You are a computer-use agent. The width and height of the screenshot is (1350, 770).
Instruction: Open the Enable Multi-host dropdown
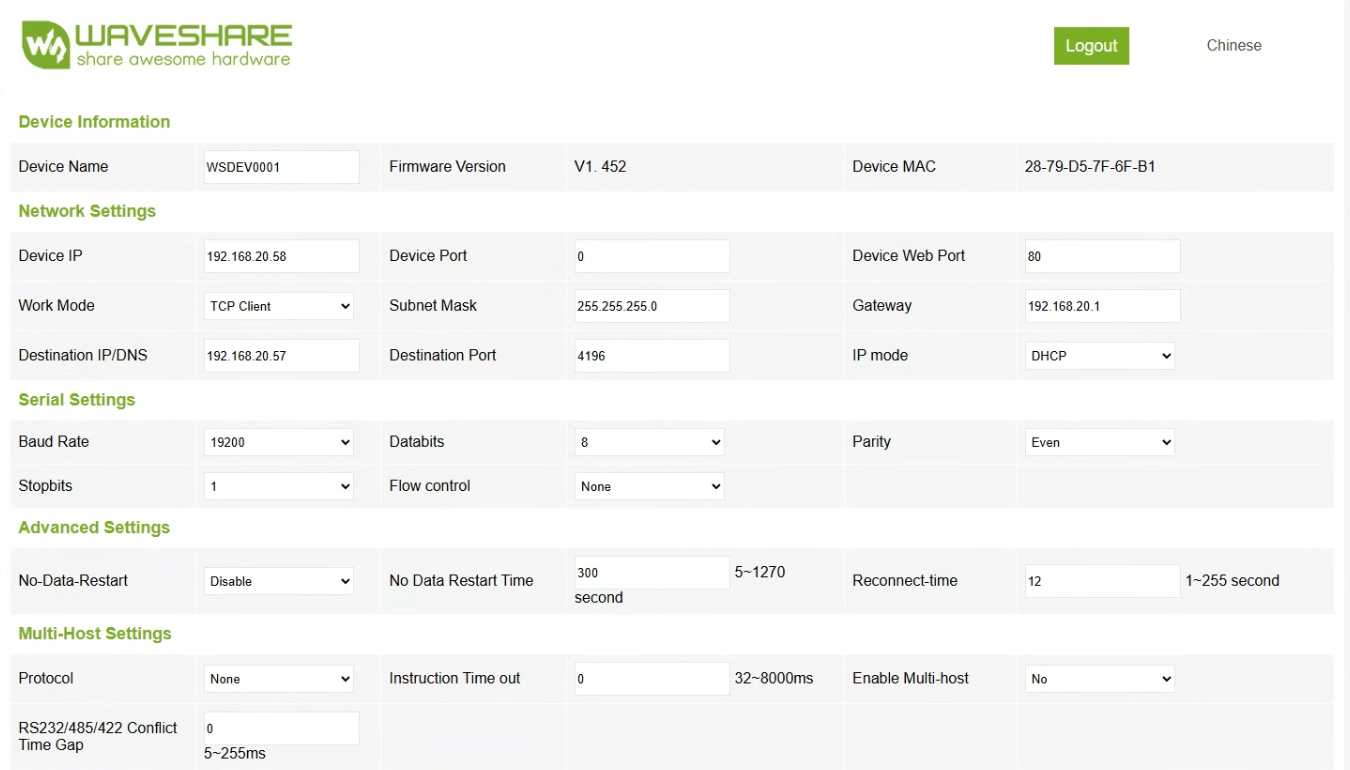1099,679
